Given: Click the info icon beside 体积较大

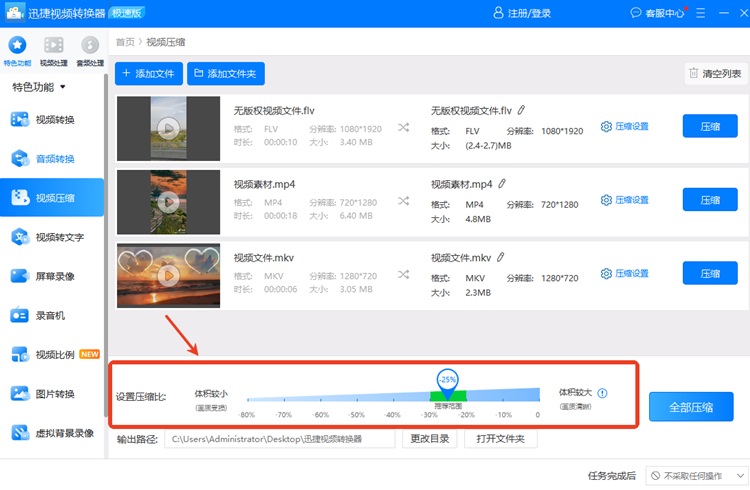Looking at the screenshot, I should (602, 393).
